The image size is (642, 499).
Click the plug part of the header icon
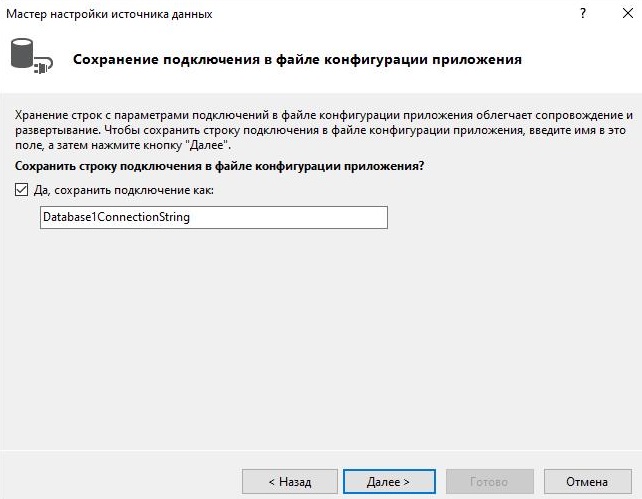coord(43,66)
